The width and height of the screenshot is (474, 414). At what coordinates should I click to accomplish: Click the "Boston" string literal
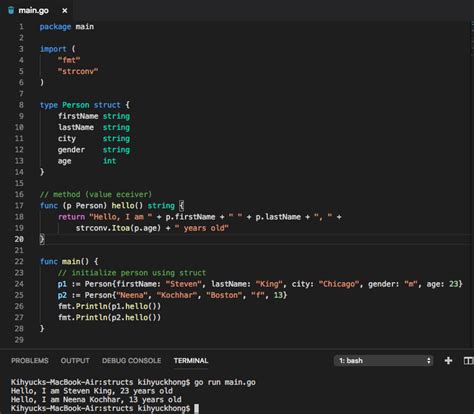[x=224, y=295]
